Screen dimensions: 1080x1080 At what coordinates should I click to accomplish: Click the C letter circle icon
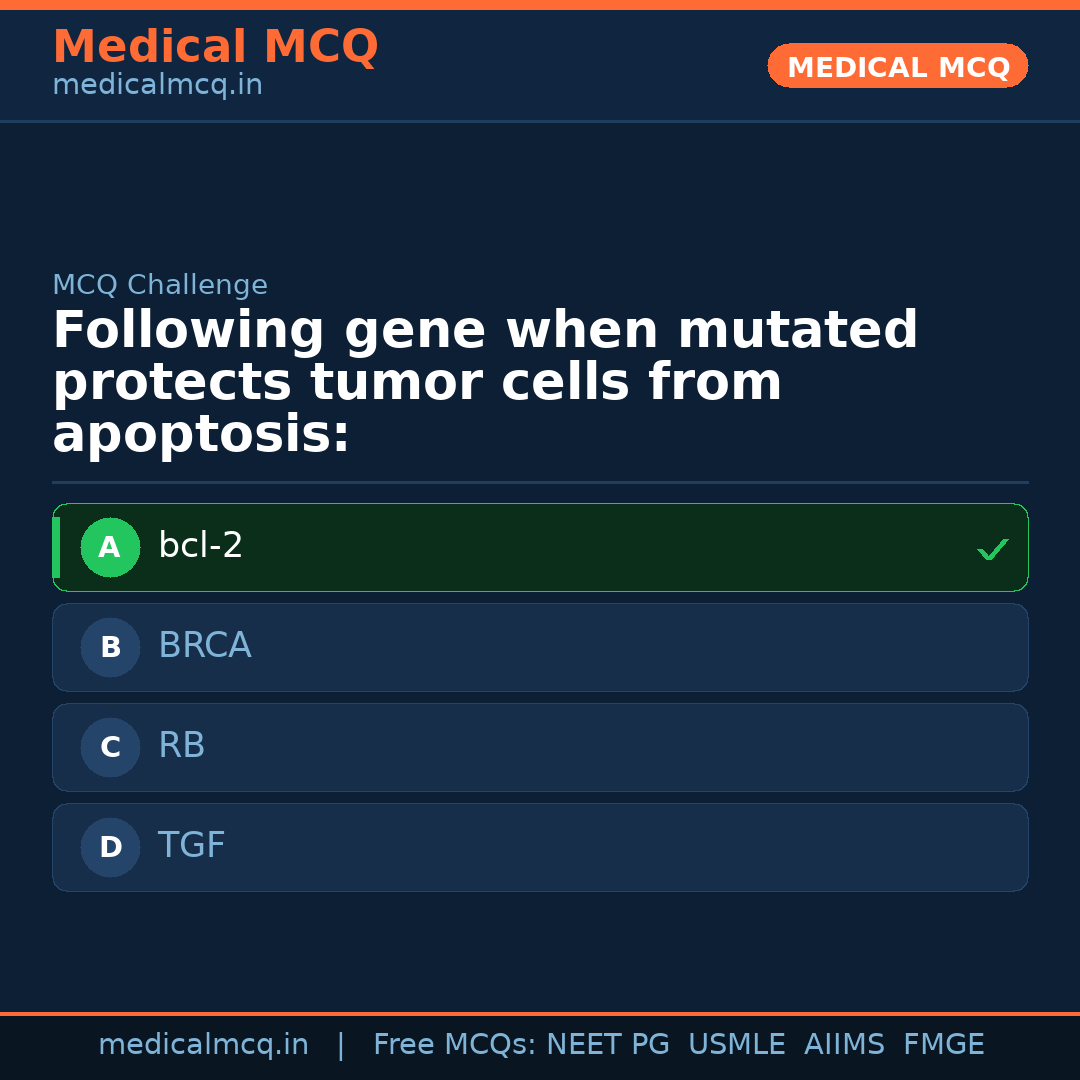click(110, 747)
